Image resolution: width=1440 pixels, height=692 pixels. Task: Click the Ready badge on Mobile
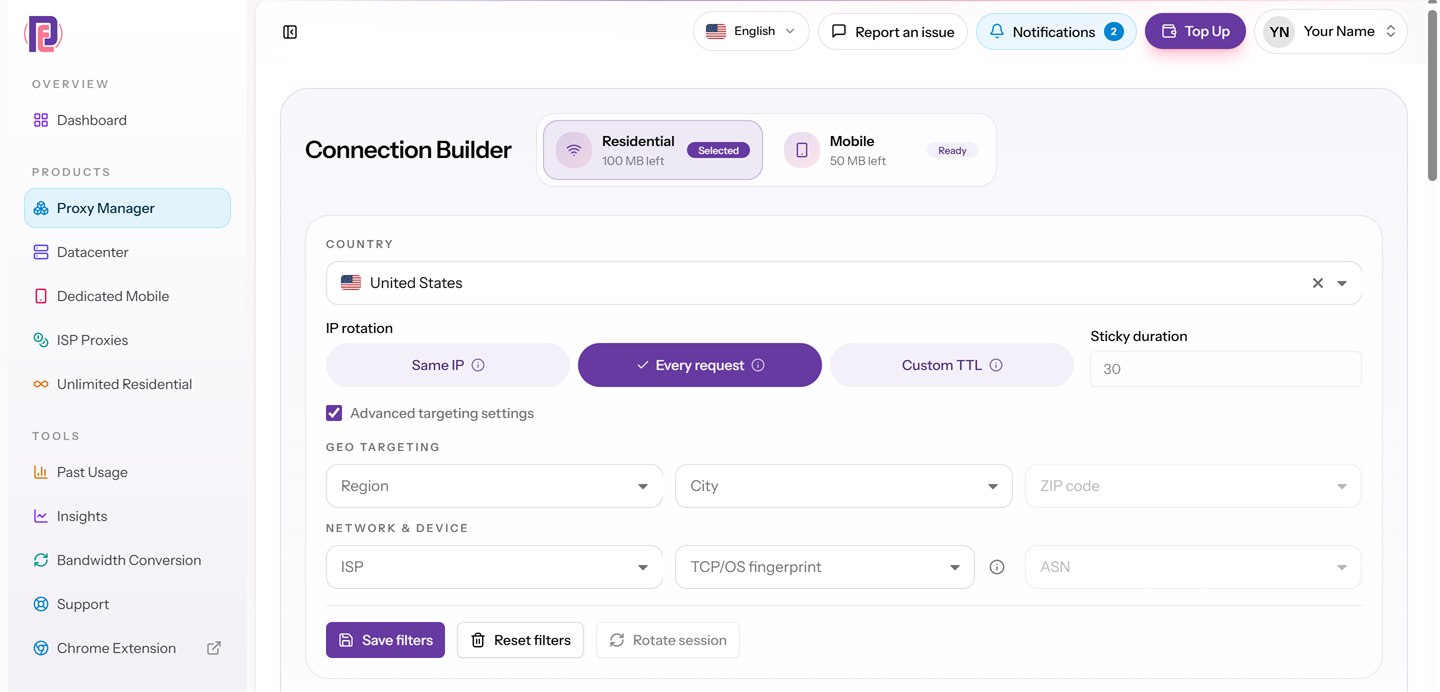pyautogui.click(x=952, y=150)
